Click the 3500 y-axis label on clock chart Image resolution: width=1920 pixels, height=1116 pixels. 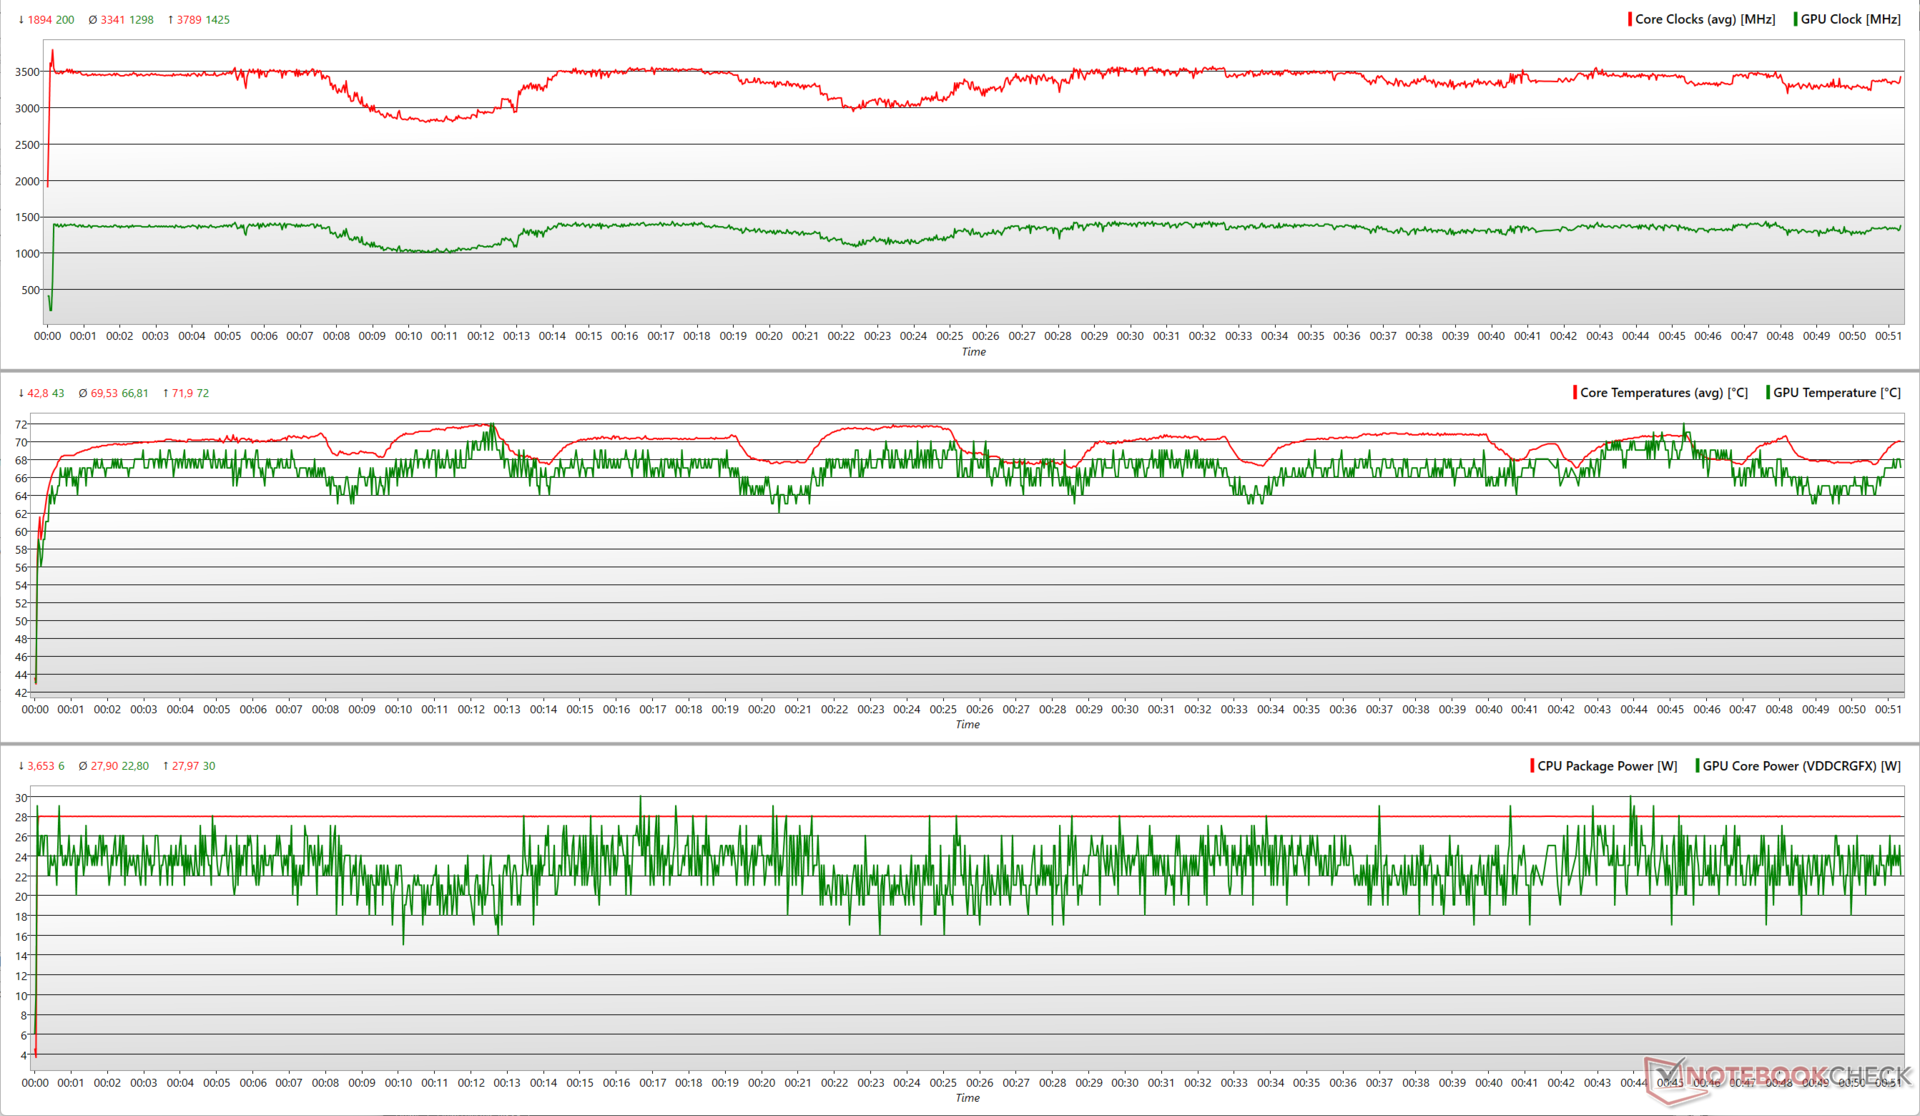(x=27, y=72)
